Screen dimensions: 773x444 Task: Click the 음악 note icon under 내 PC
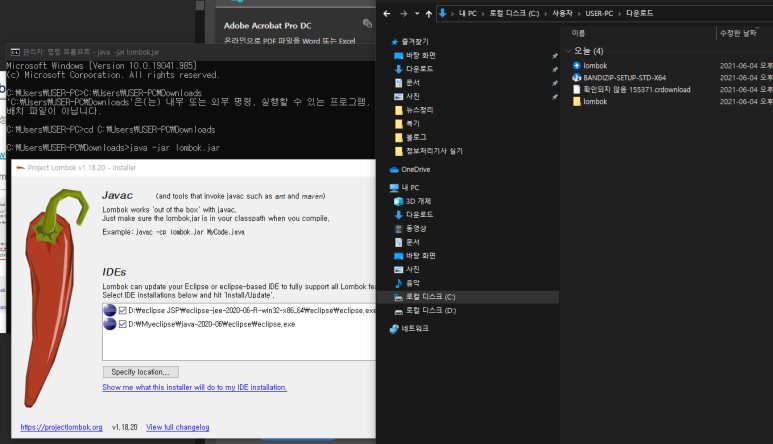[x=399, y=283]
